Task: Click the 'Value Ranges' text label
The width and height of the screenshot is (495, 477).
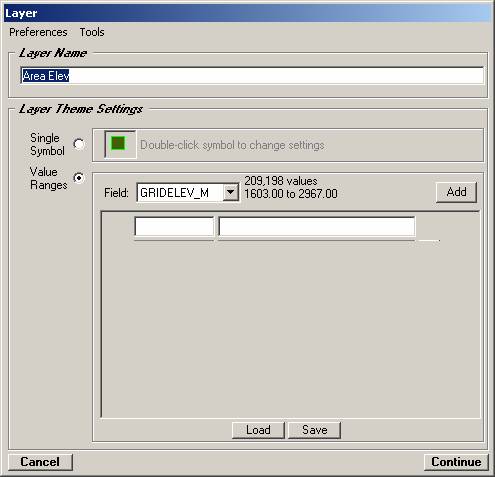Action: coord(49,178)
